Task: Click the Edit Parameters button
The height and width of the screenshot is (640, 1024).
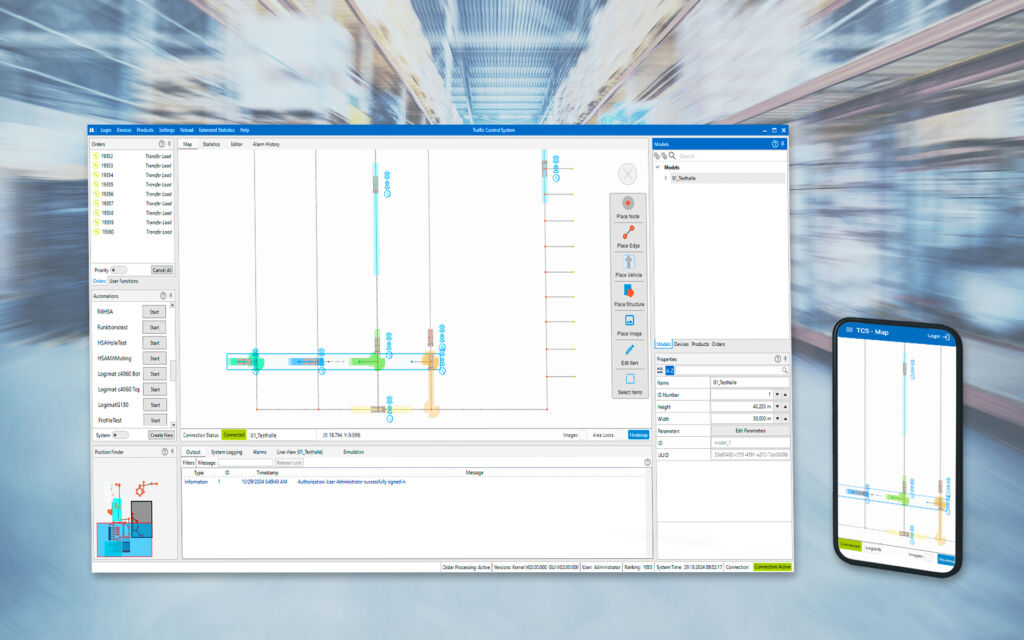Action: [750, 430]
